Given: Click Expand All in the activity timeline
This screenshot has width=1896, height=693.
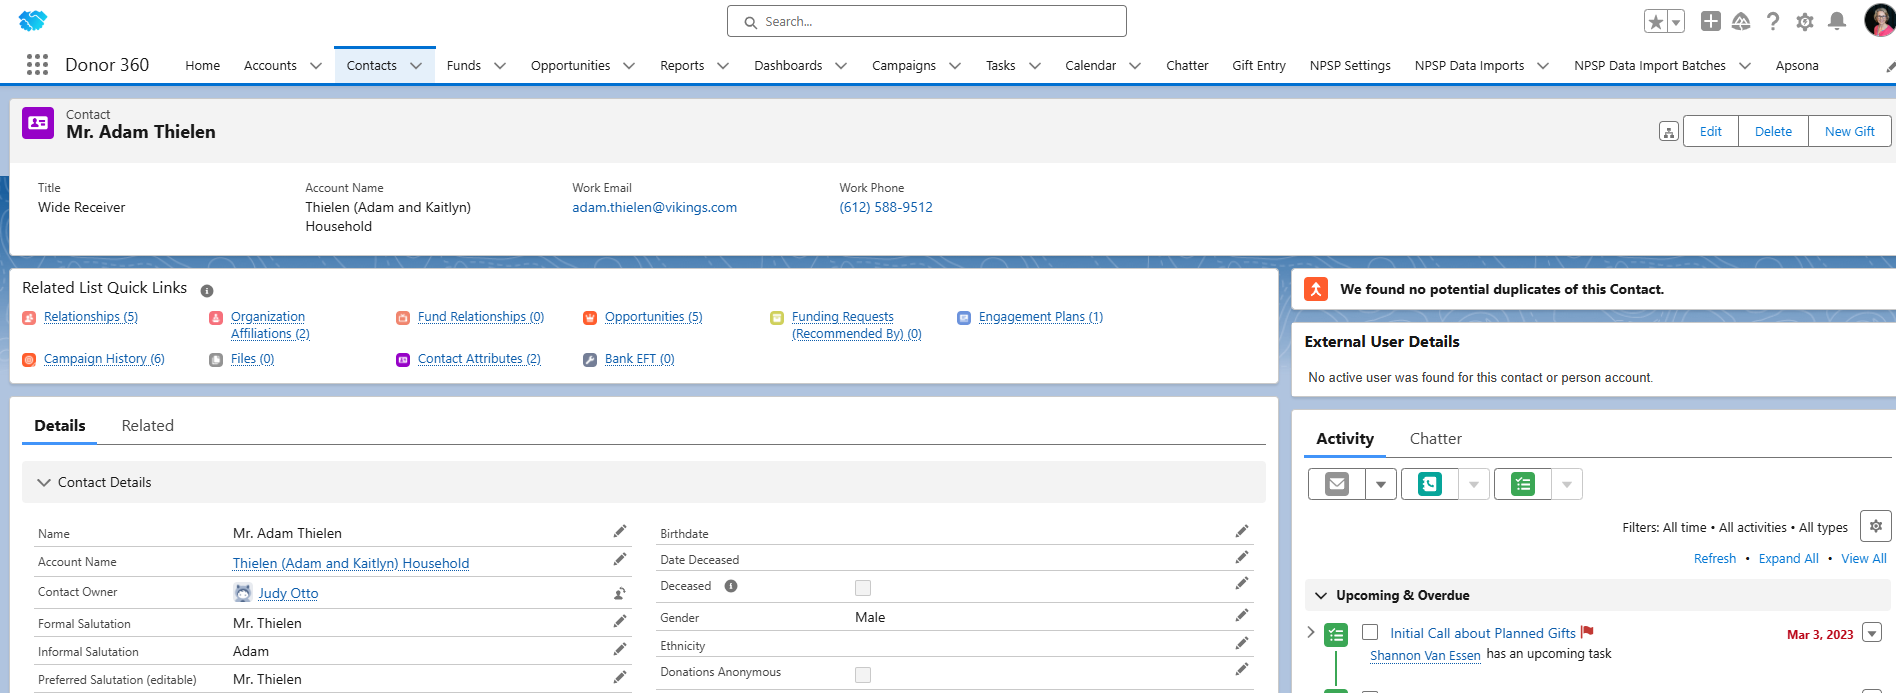Looking at the screenshot, I should click(1788, 558).
